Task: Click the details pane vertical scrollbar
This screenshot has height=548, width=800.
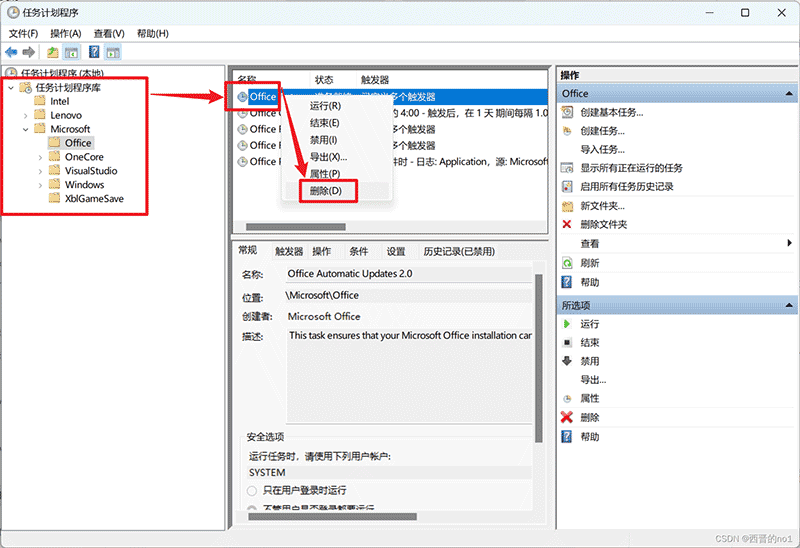Action: tap(538, 358)
